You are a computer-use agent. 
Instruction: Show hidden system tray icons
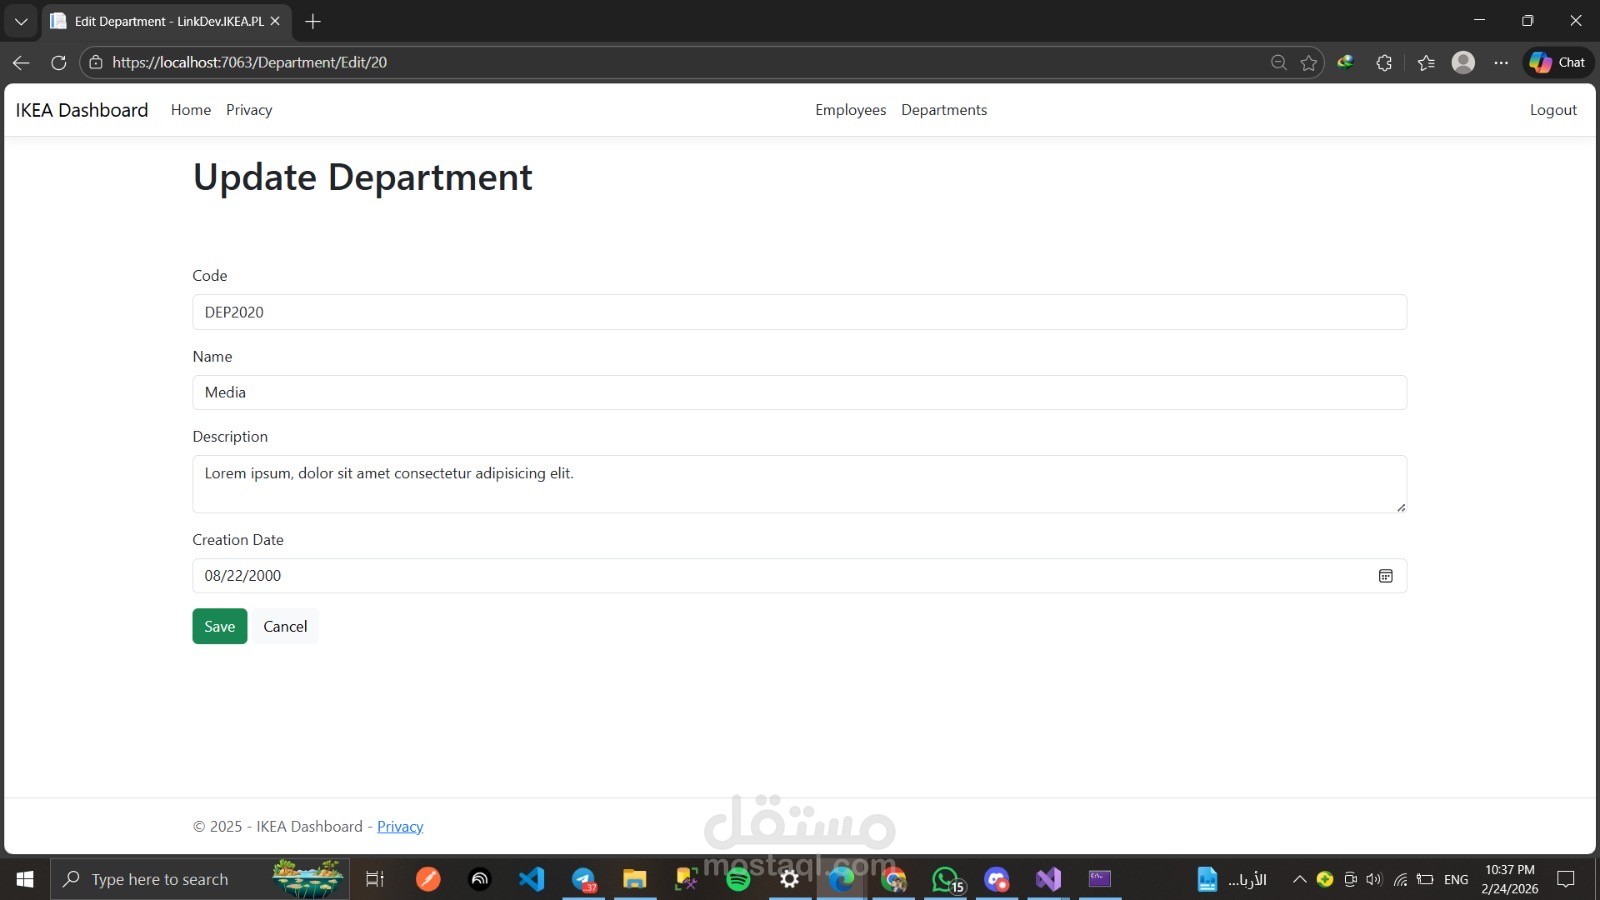pos(1300,879)
